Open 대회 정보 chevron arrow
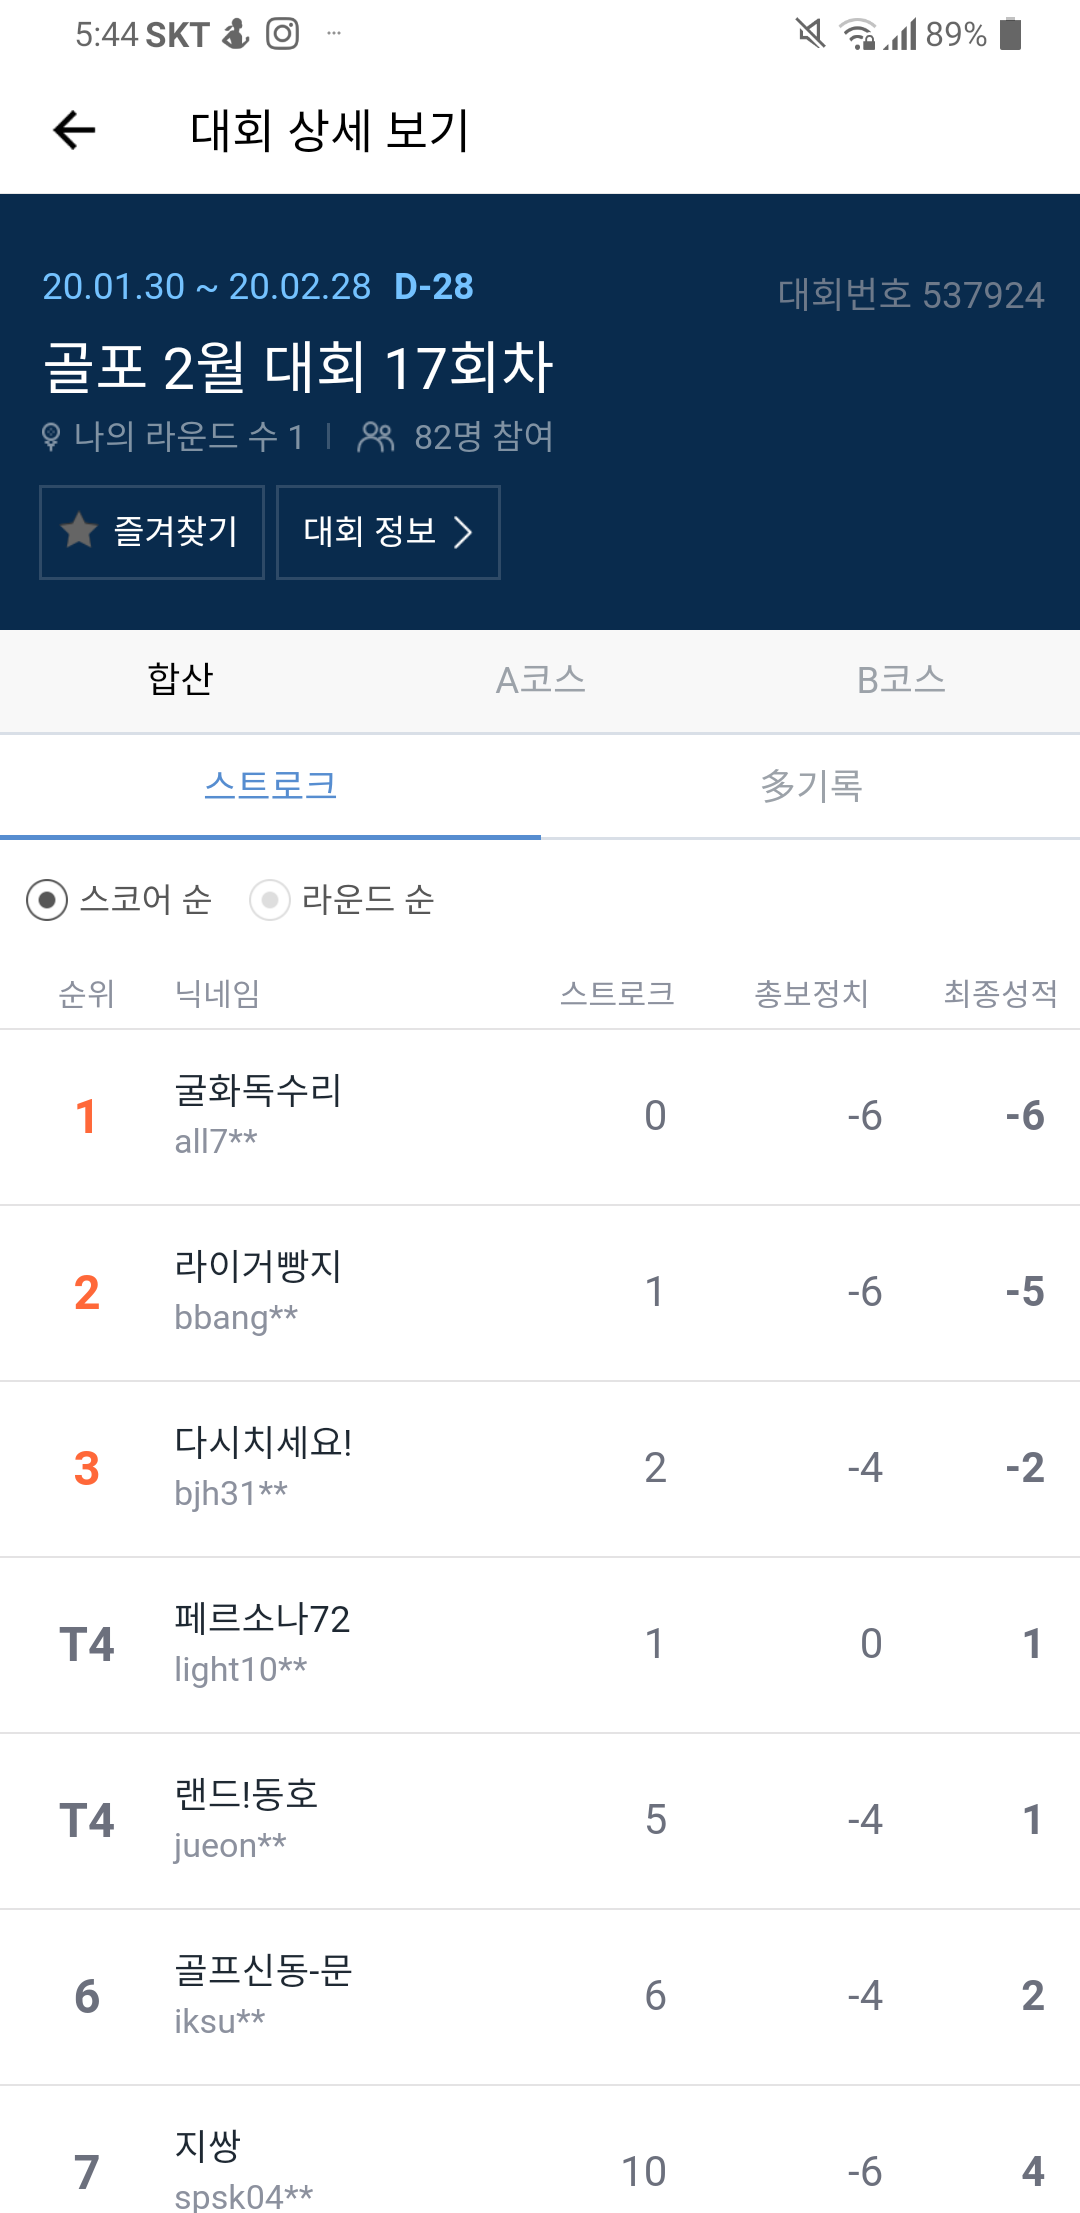The image size is (1080, 2213). pos(462,532)
